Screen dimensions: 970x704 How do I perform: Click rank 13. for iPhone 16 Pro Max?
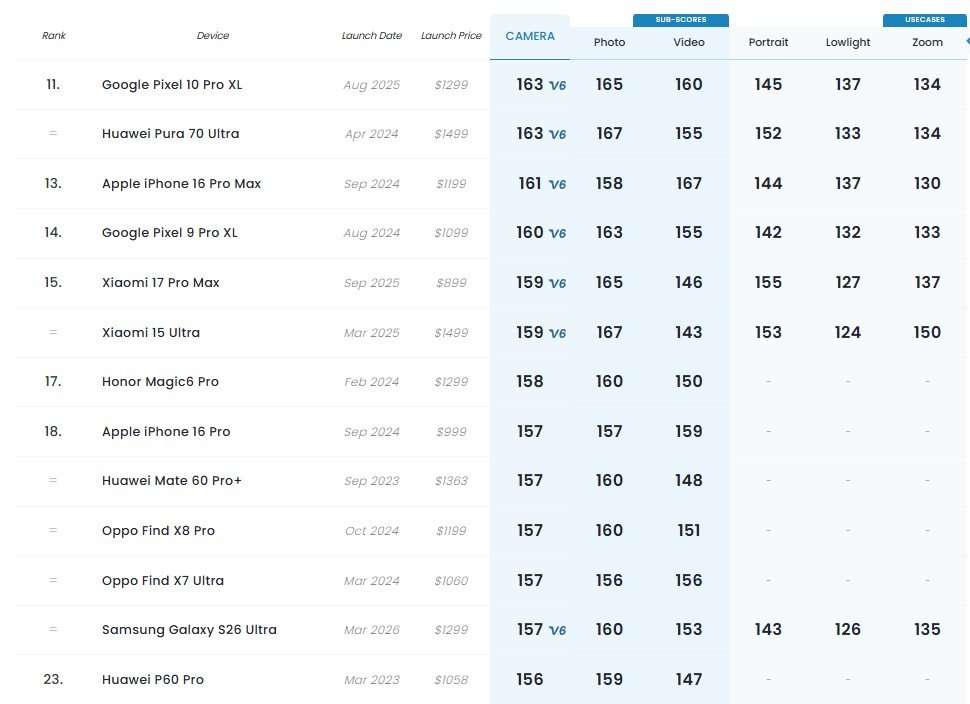(x=53, y=184)
